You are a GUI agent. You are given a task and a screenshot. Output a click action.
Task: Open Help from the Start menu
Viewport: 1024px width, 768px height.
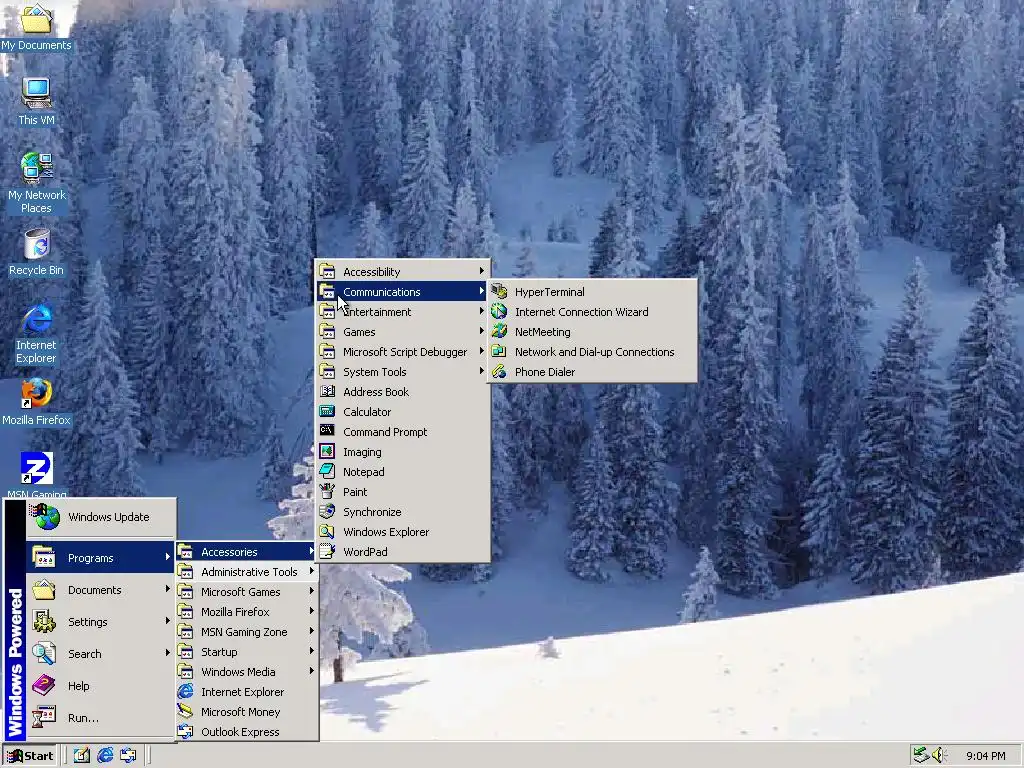coord(101,686)
